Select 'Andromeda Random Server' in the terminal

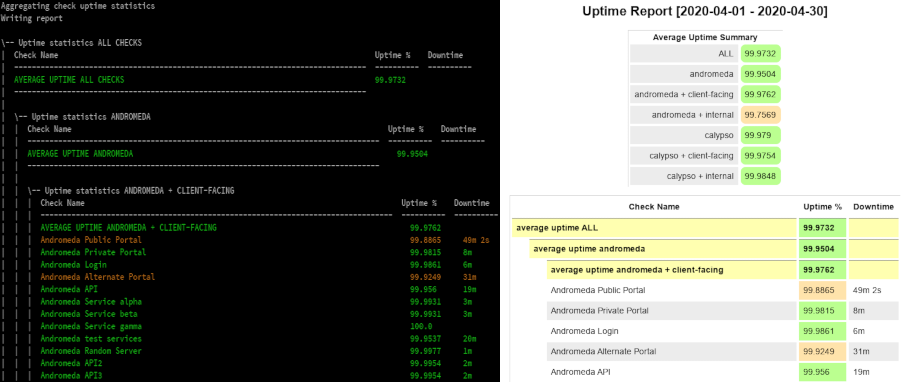coord(91,351)
